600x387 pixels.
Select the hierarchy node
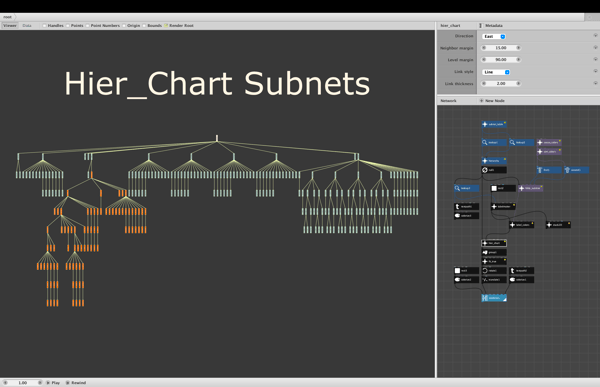coord(494,161)
